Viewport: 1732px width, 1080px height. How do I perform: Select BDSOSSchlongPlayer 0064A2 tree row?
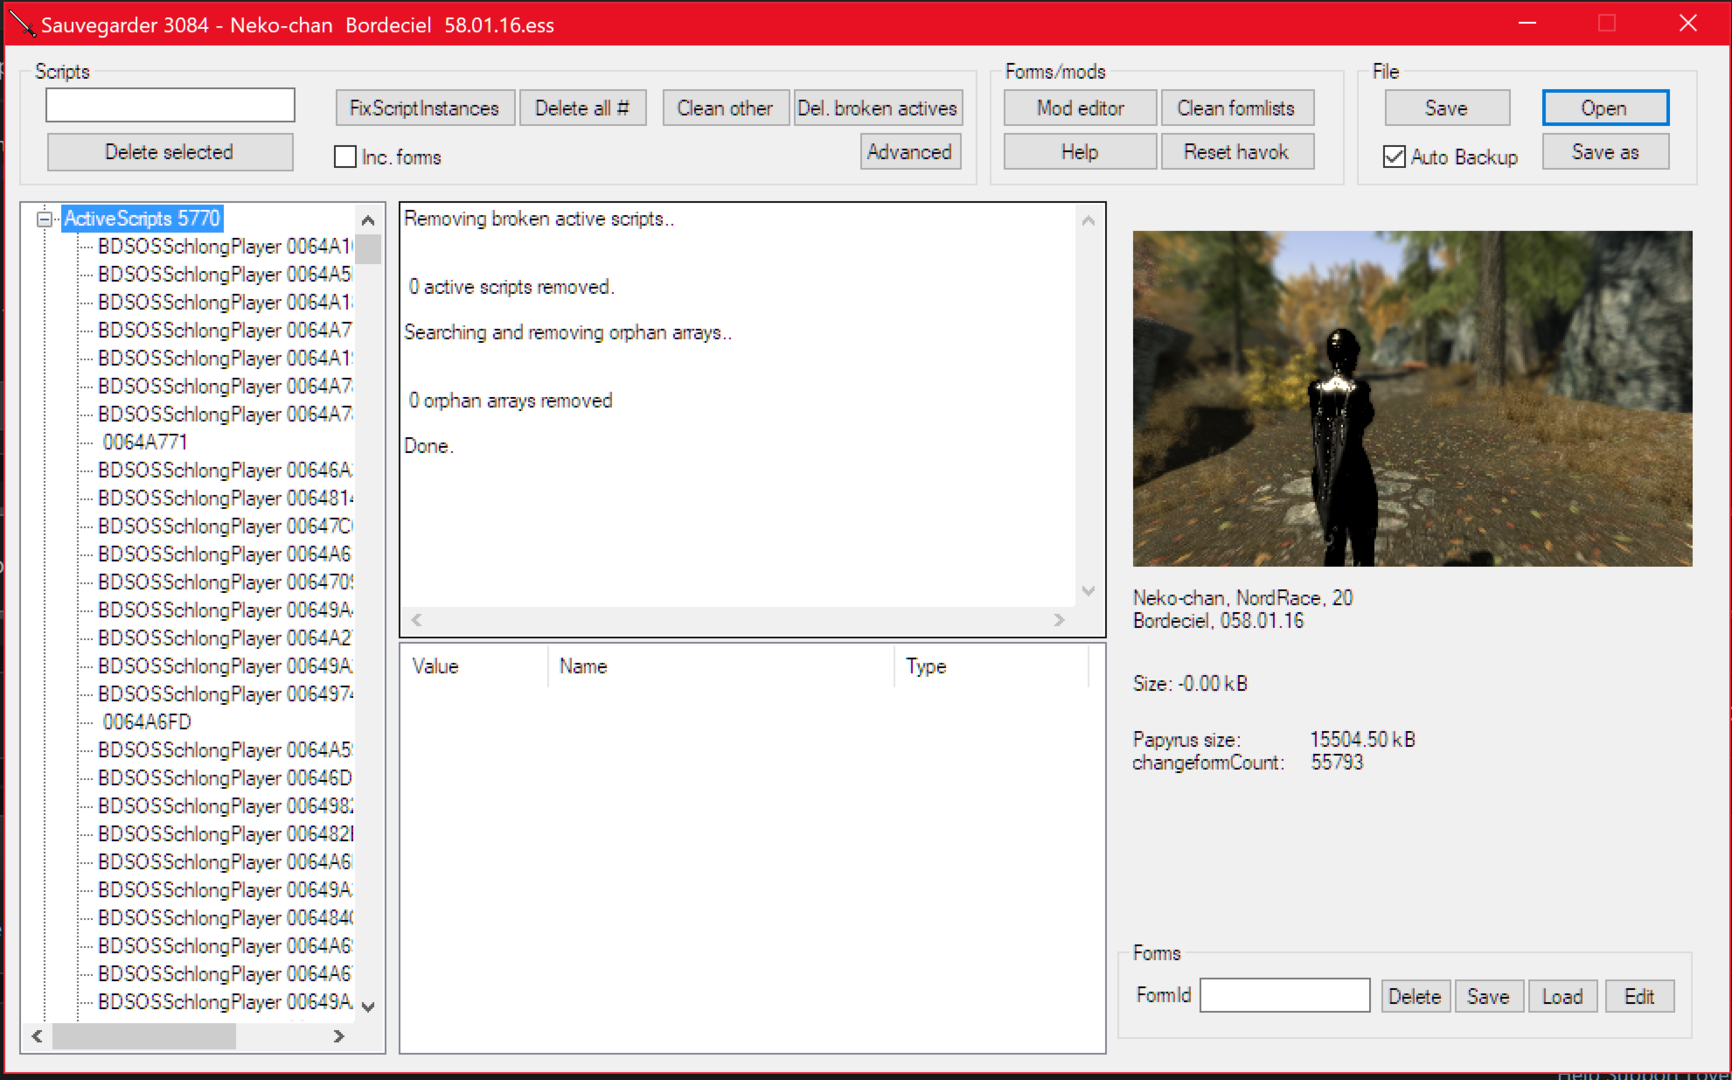pos(225,638)
